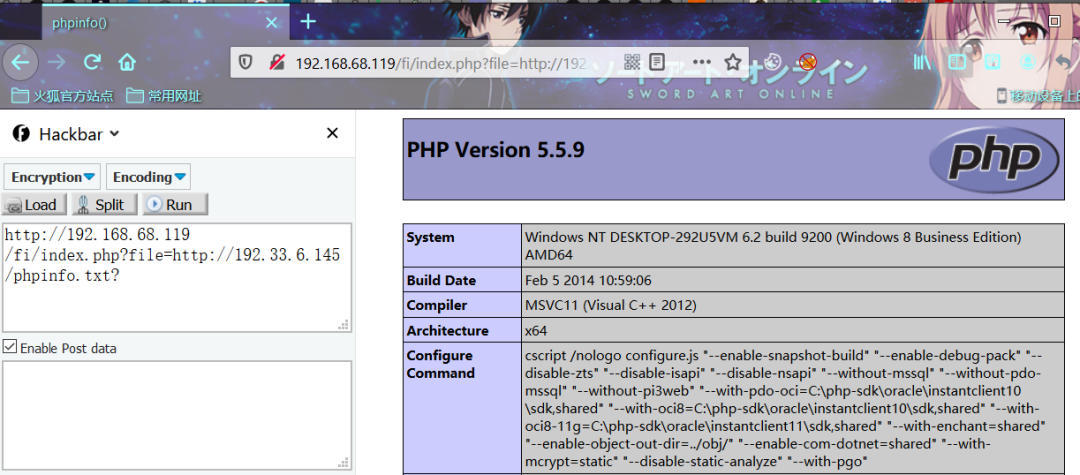Go to the browser home page
The height and width of the screenshot is (475, 1080).
[x=127, y=63]
